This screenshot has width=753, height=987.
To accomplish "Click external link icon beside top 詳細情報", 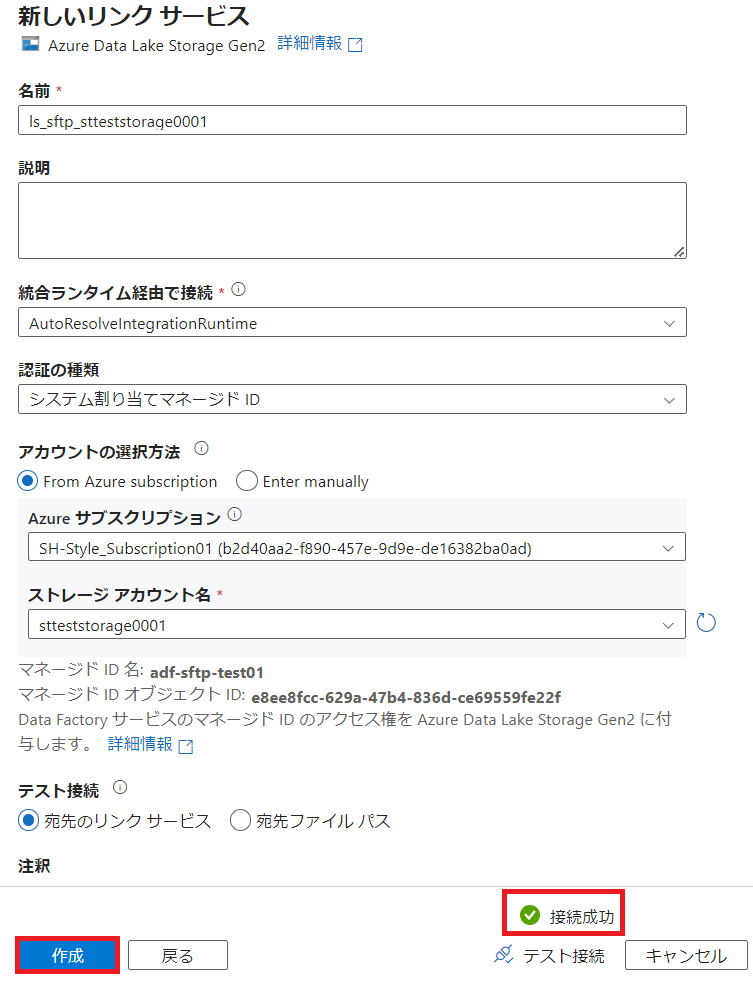I will point(355,45).
